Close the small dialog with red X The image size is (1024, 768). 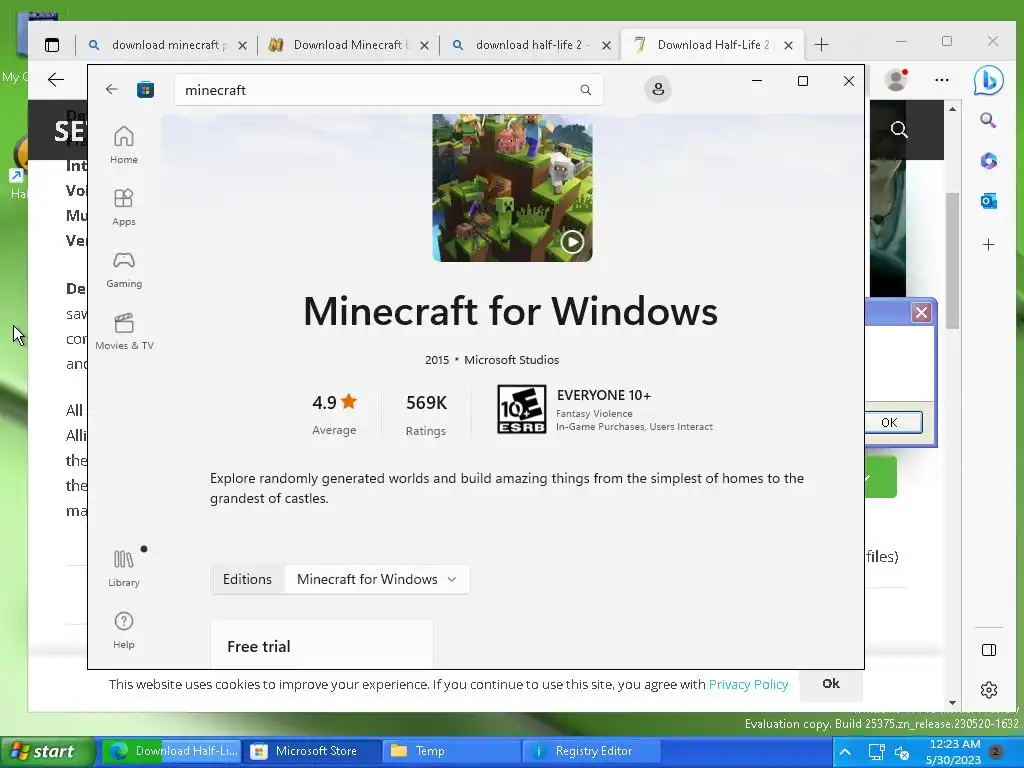coord(921,313)
